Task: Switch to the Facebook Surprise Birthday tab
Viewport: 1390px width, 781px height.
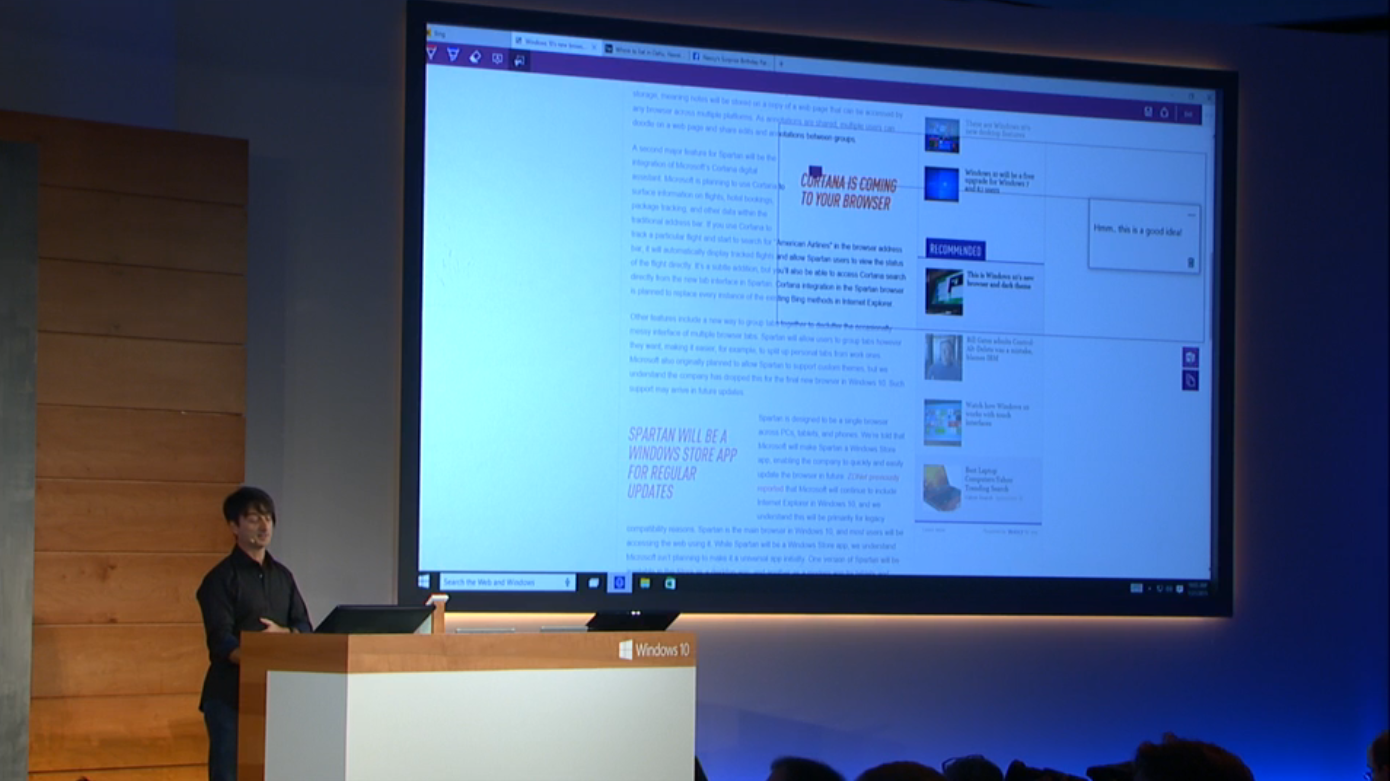Action: [x=731, y=59]
